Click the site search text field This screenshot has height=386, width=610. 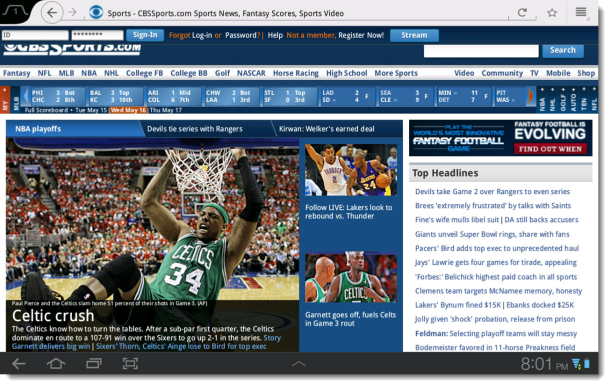tap(481, 50)
